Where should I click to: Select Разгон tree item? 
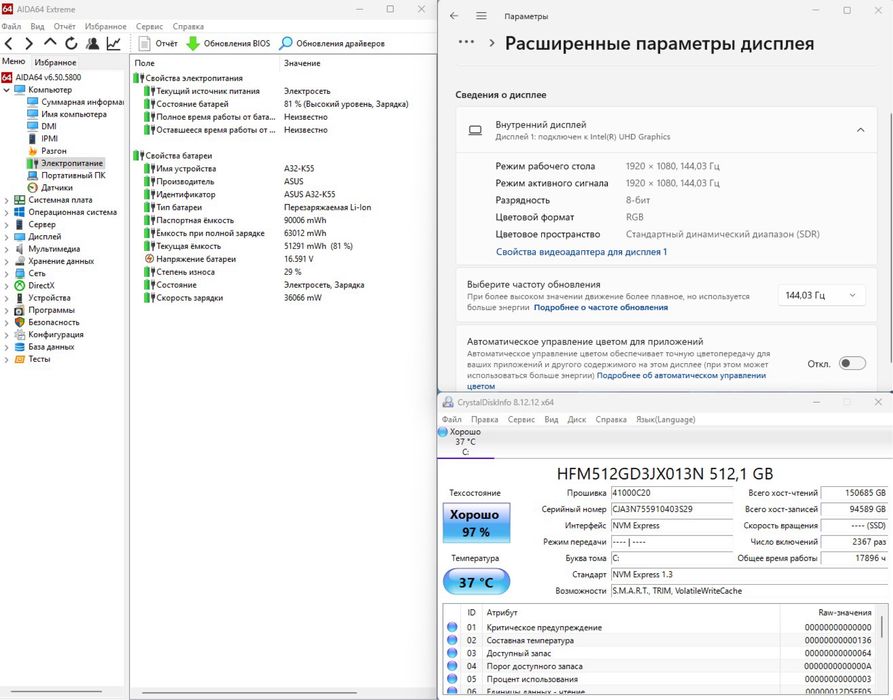[47, 151]
